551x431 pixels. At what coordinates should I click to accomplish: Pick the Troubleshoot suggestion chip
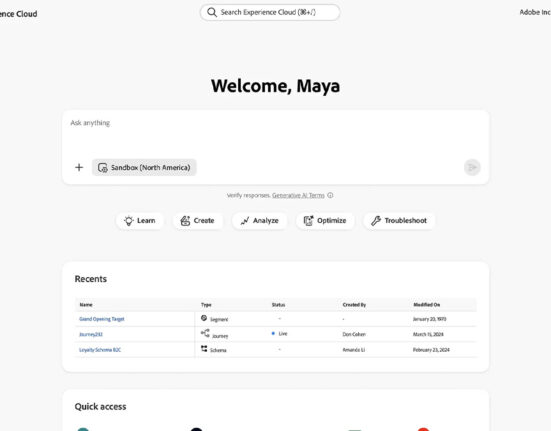[399, 221]
